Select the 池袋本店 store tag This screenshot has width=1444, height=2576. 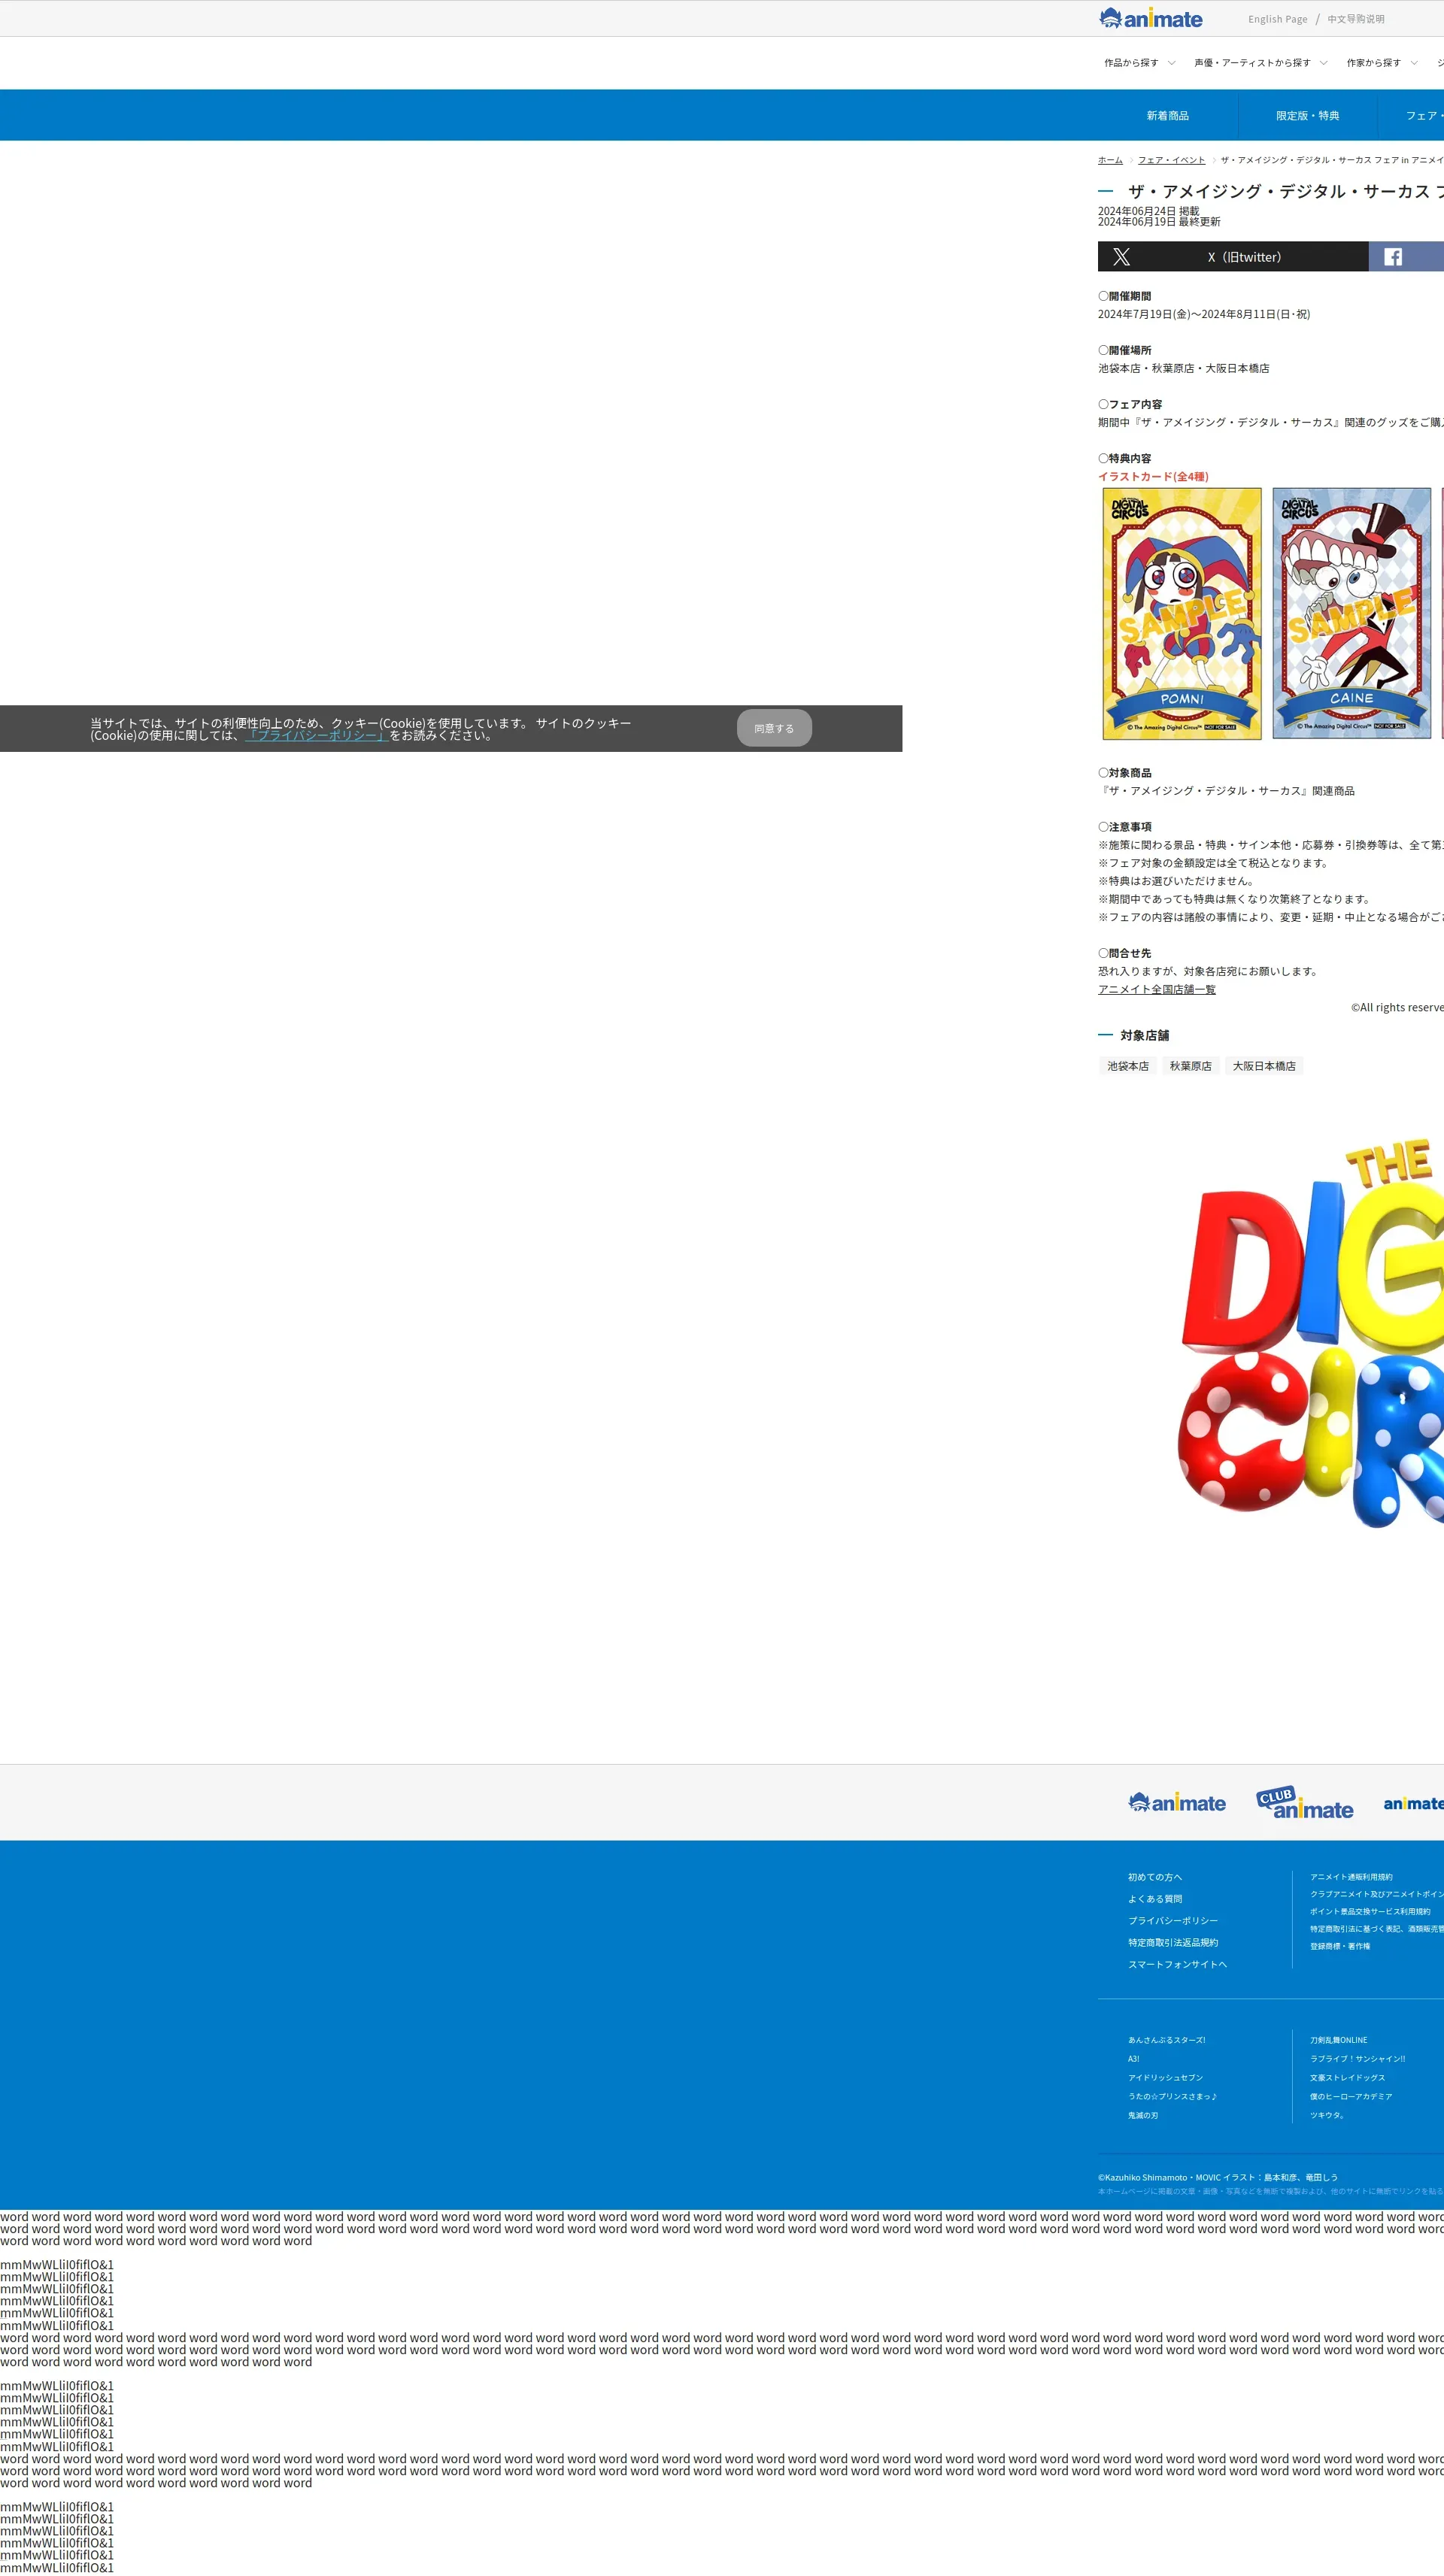pyautogui.click(x=1127, y=1066)
